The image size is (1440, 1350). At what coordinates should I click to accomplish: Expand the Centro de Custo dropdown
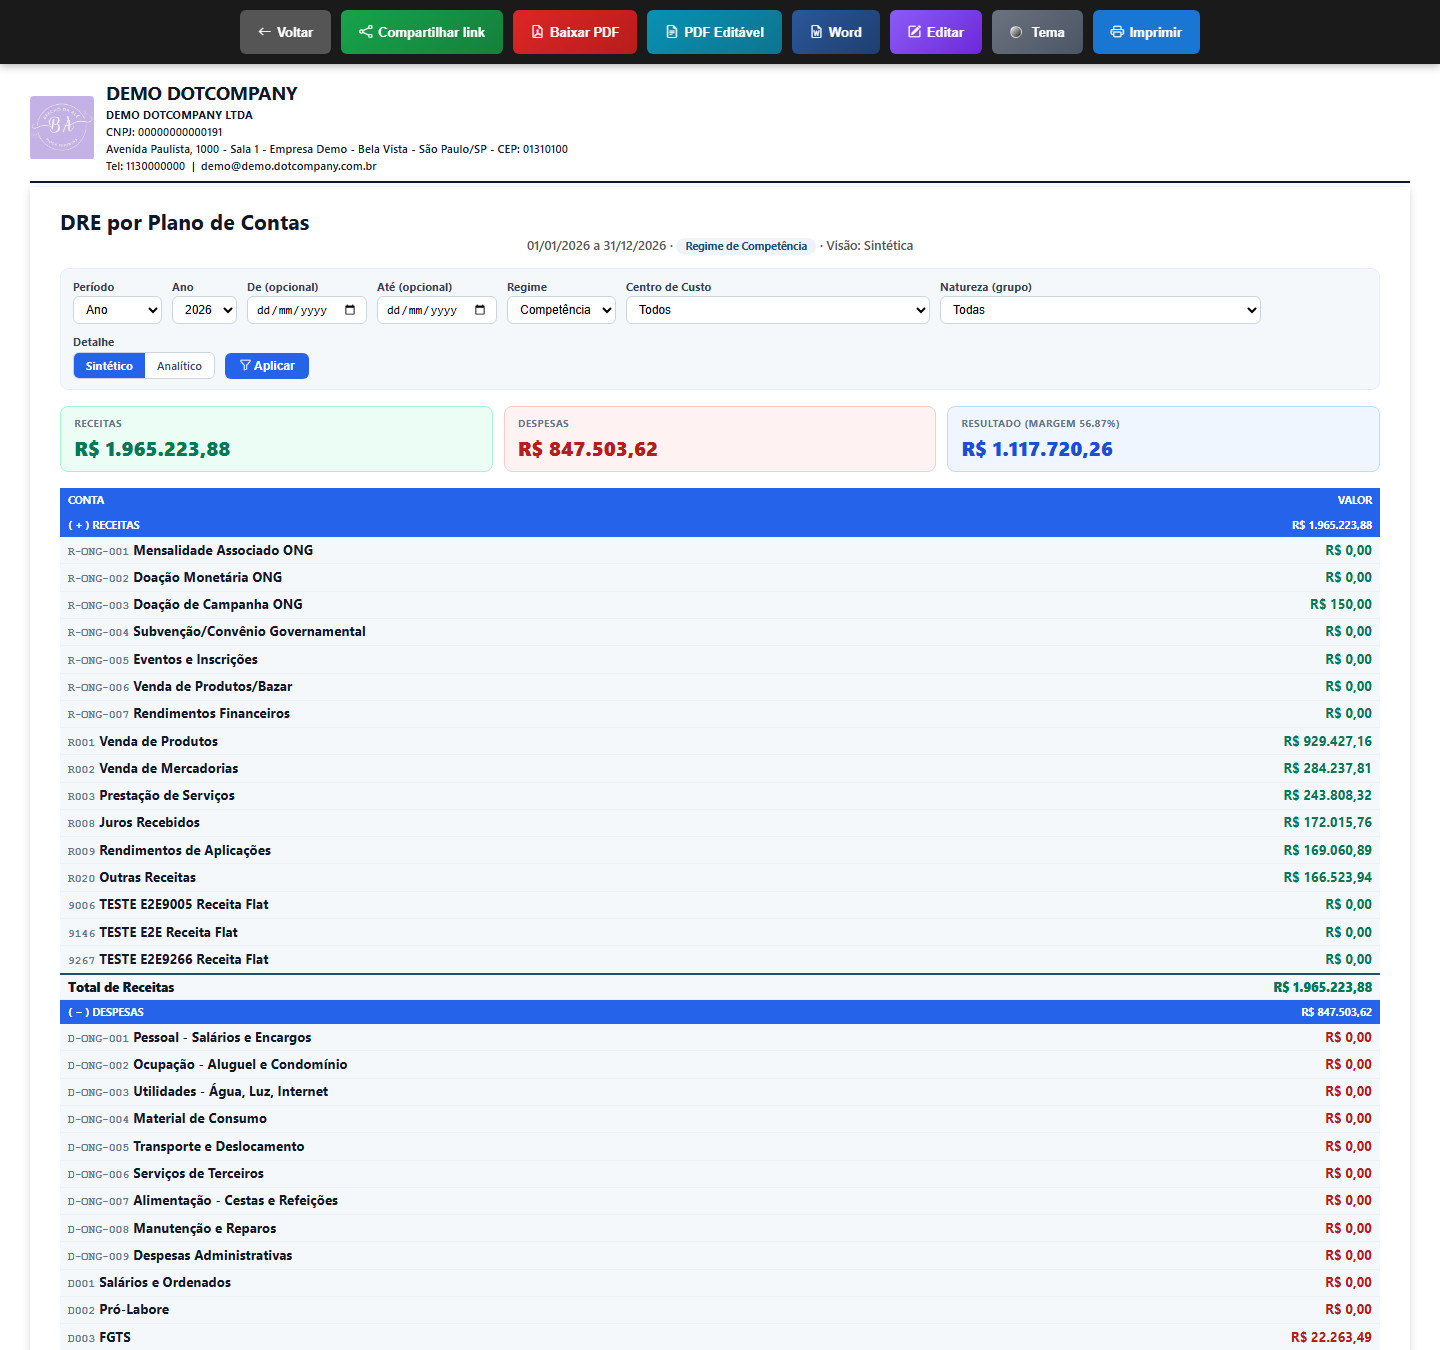pyautogui.click(x=778, y=310)
